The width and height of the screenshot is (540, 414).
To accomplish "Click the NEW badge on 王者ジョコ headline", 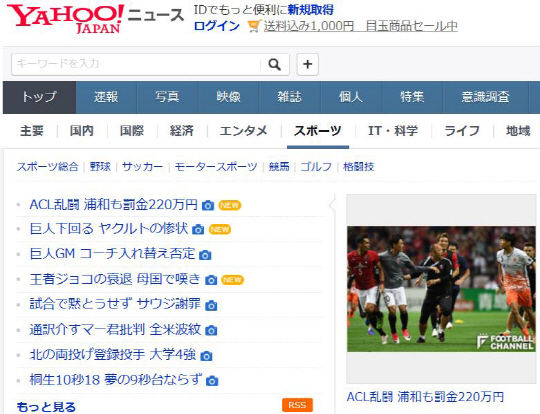I will pos(232,280).
